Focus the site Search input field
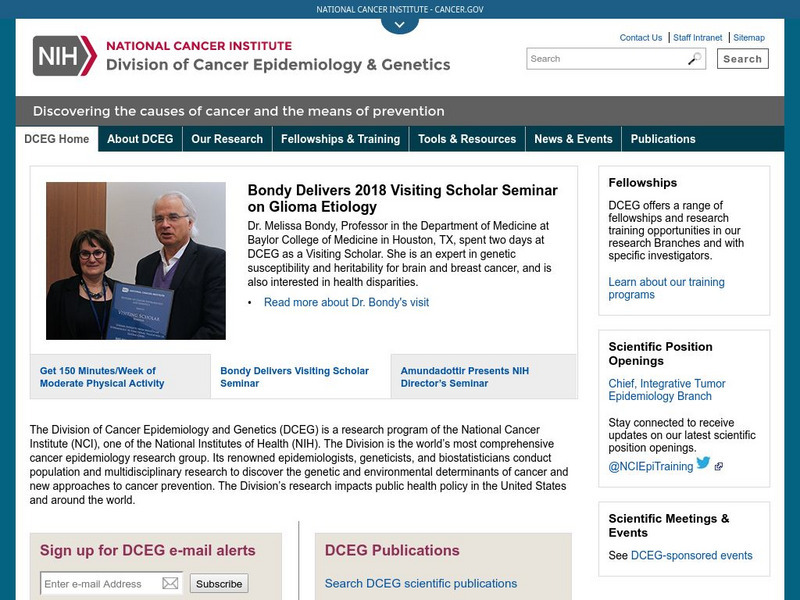This screenshot has width=800, height=600. [616, 59]
